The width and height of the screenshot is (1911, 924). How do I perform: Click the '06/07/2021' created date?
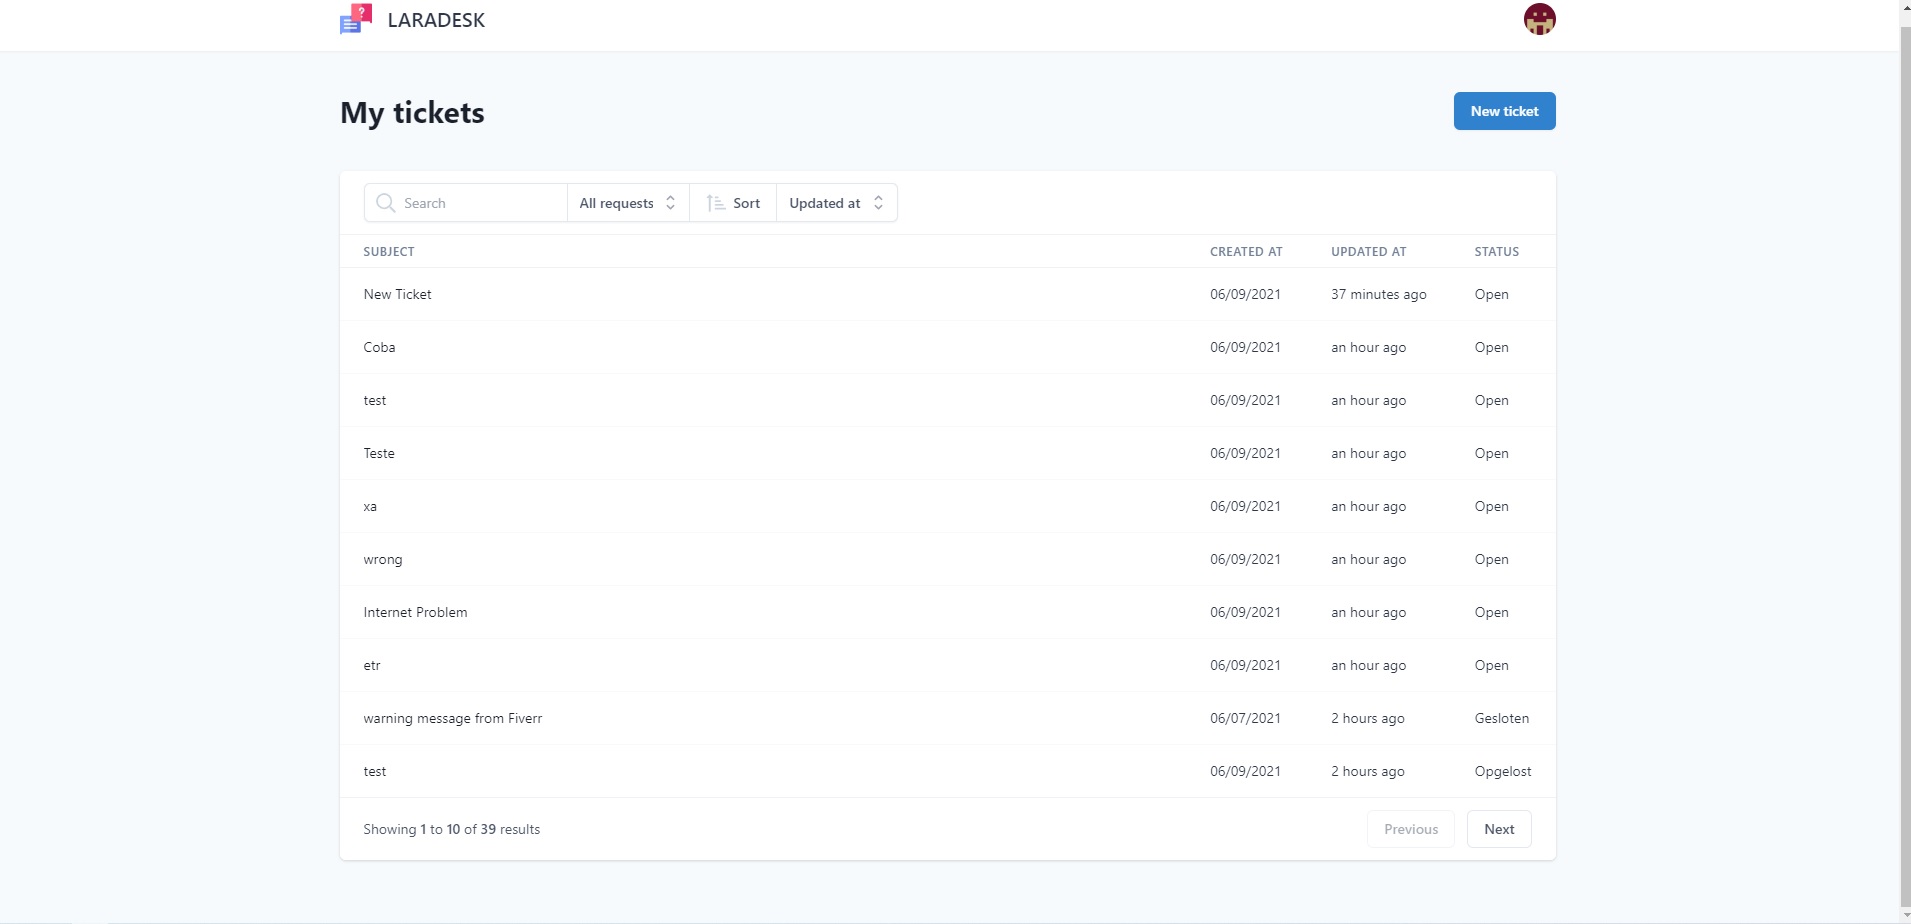coord(1245,718)
